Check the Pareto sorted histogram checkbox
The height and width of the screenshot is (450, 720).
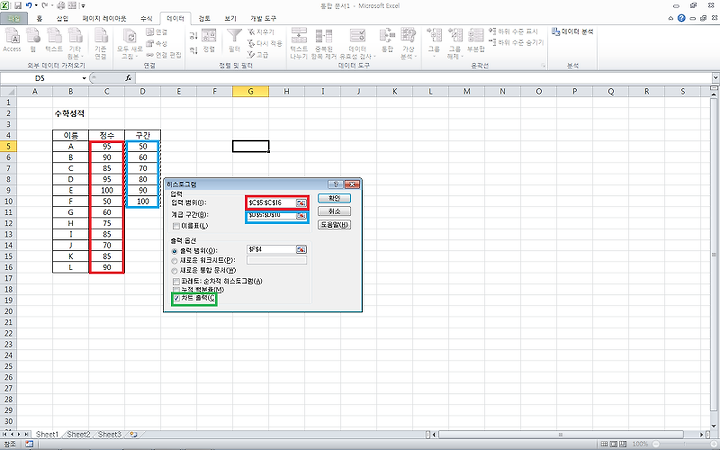click(176, 281)
